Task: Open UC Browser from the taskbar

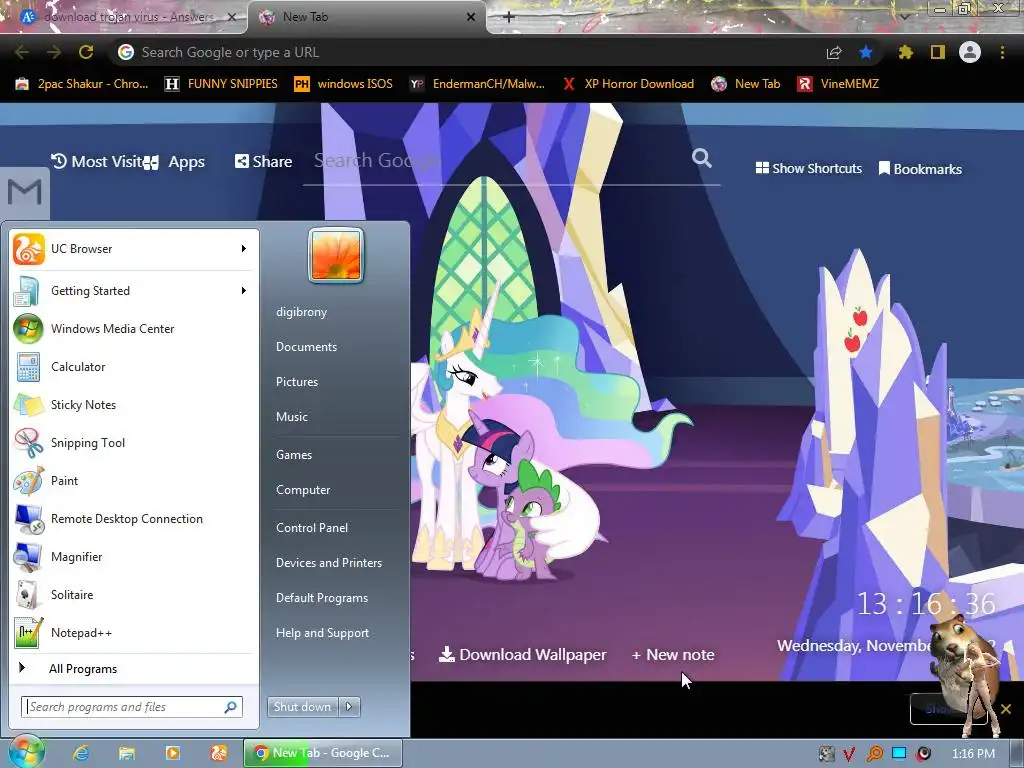Action: coord(218,753)
